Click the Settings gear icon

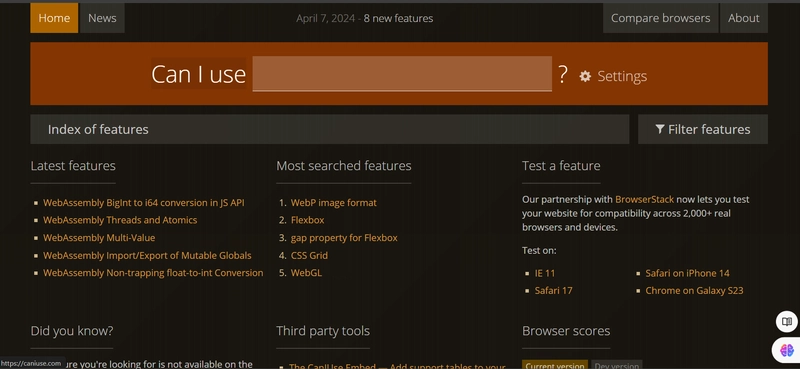585,77
